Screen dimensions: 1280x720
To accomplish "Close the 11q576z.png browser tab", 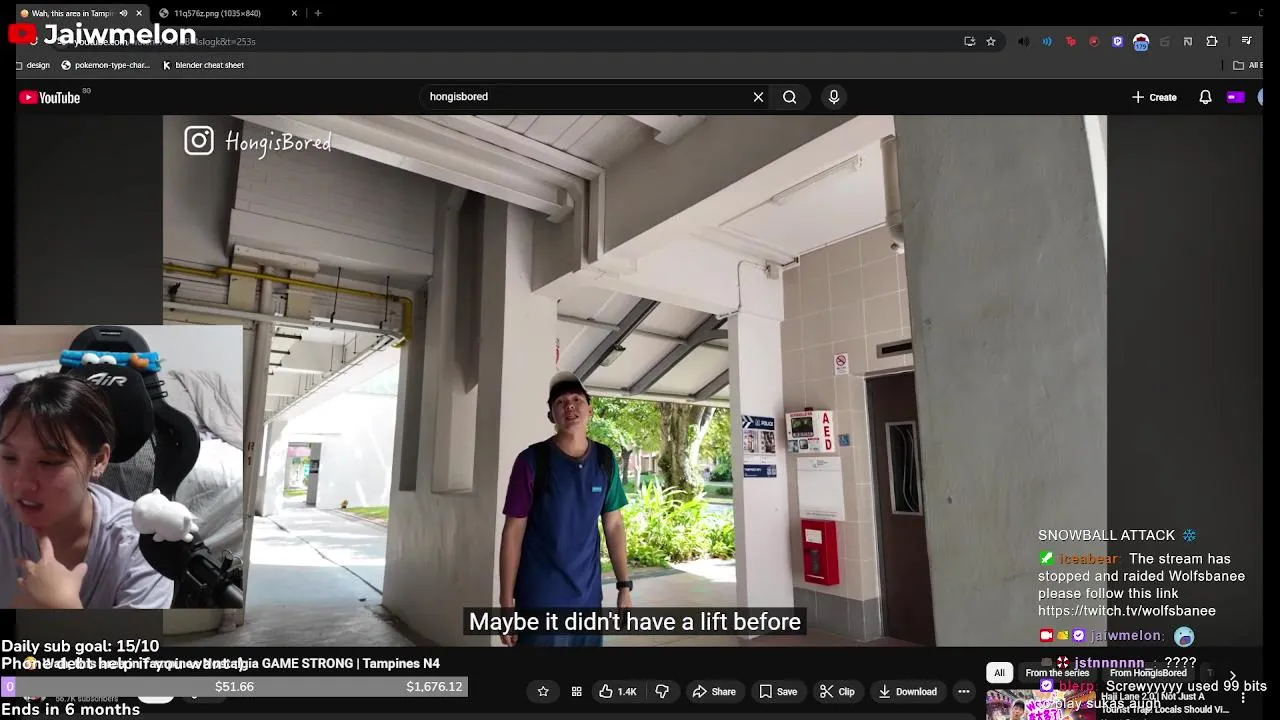I will [x=294, y=13].
